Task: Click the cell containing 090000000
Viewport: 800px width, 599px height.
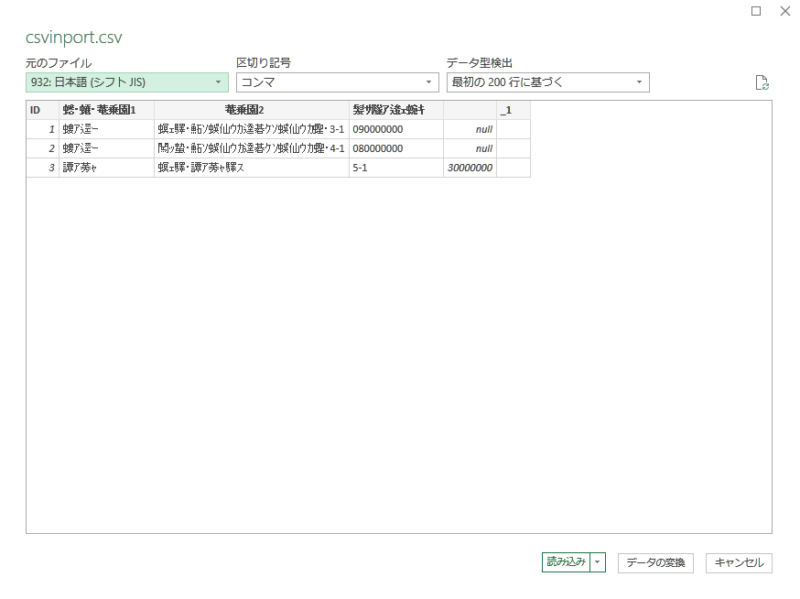Action: [395, 129]
